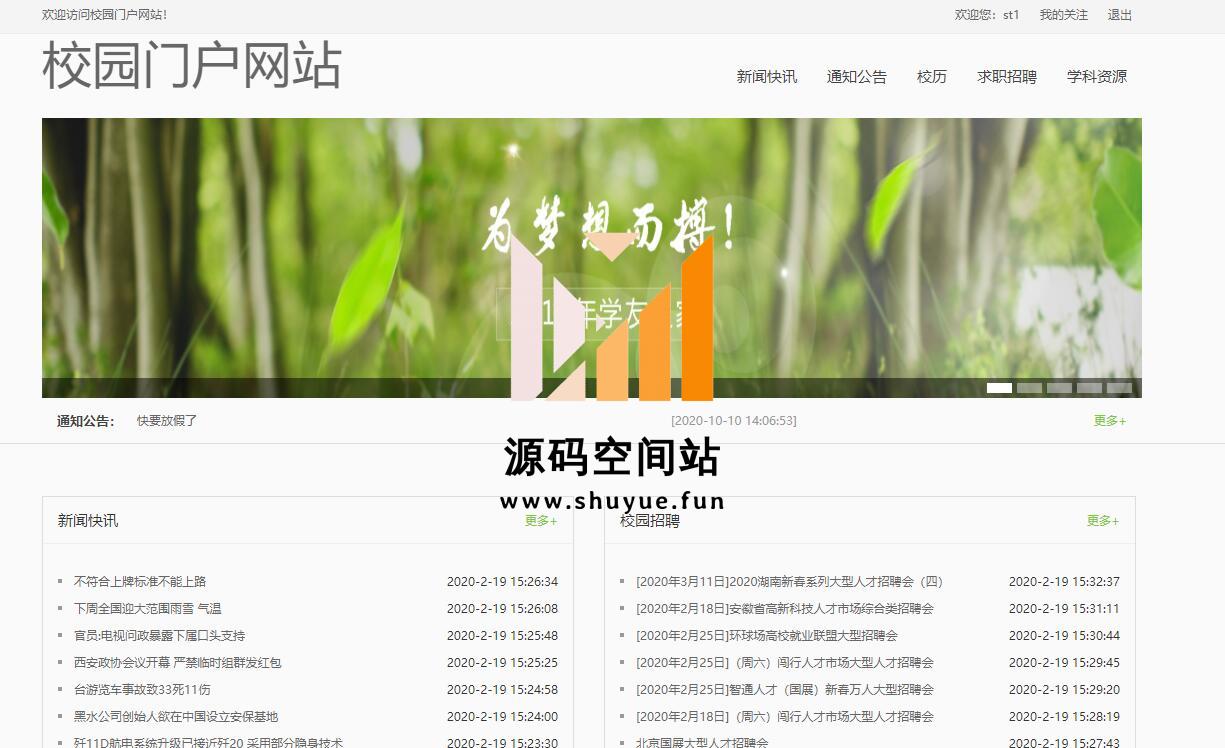1225x748 pixels.
Task: Open news item 下周全国迎大范围雨雪 气温
Action: pos(148,608)
